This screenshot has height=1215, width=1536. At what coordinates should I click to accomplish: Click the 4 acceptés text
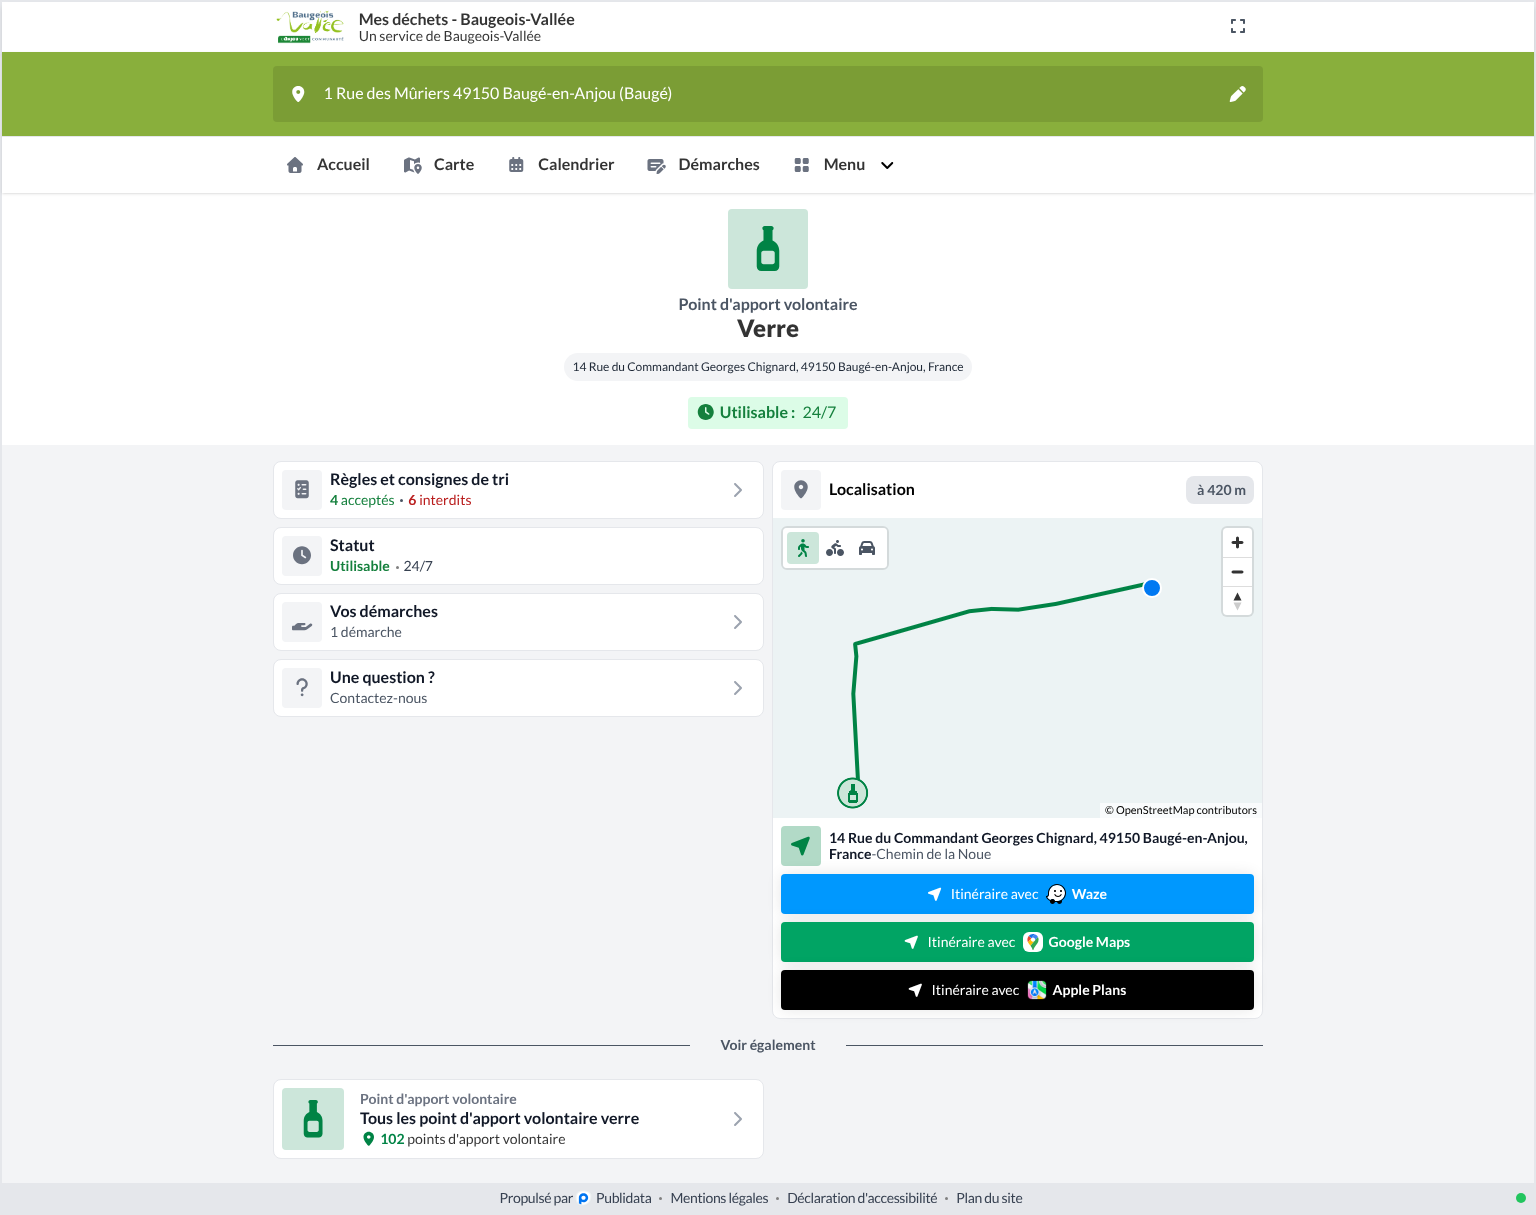(x=362, y=500)
